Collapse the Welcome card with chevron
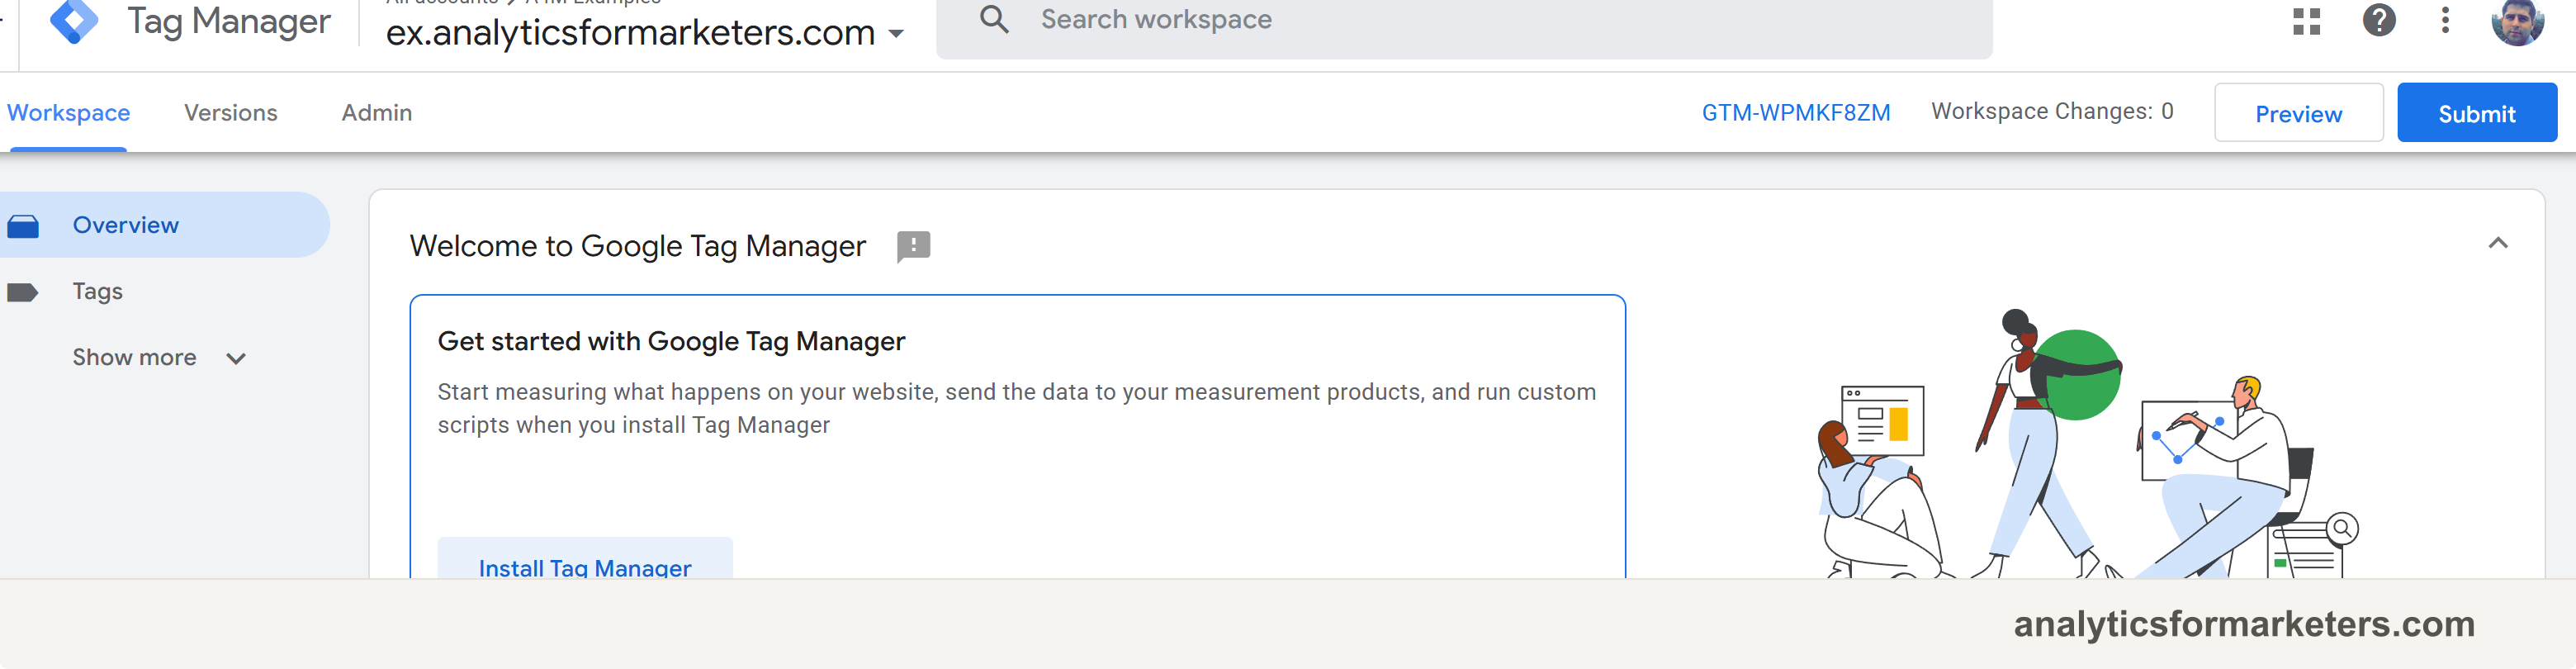The image size is (2576, 669). pyautogui.click(x=2497, y=243)
